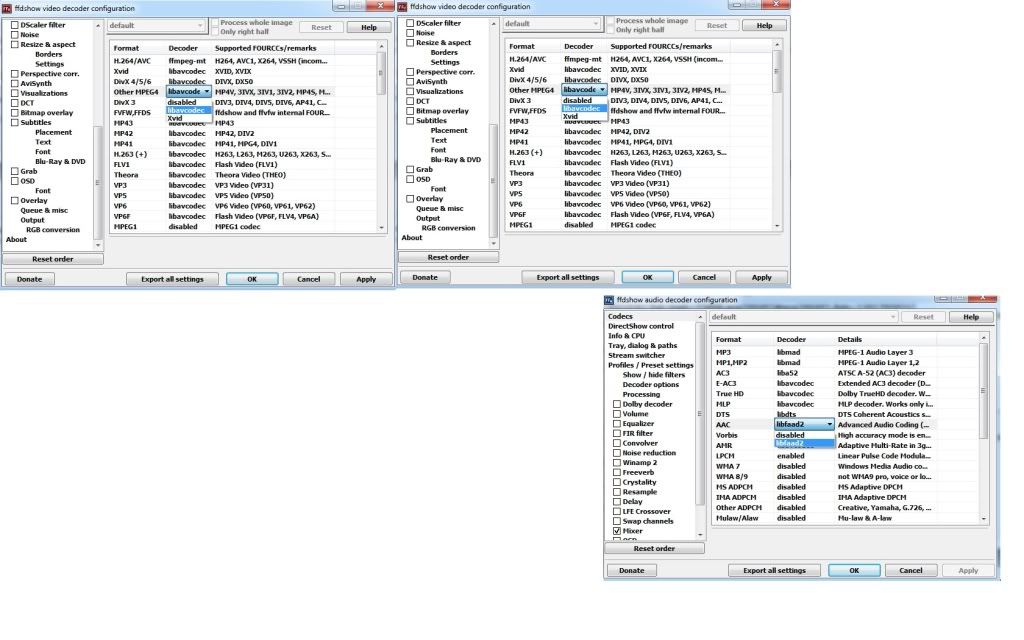Click Reset order in audio decoder window
Image resolution: width=1024 pixels, height=640 pixels.
coord(654,549)
